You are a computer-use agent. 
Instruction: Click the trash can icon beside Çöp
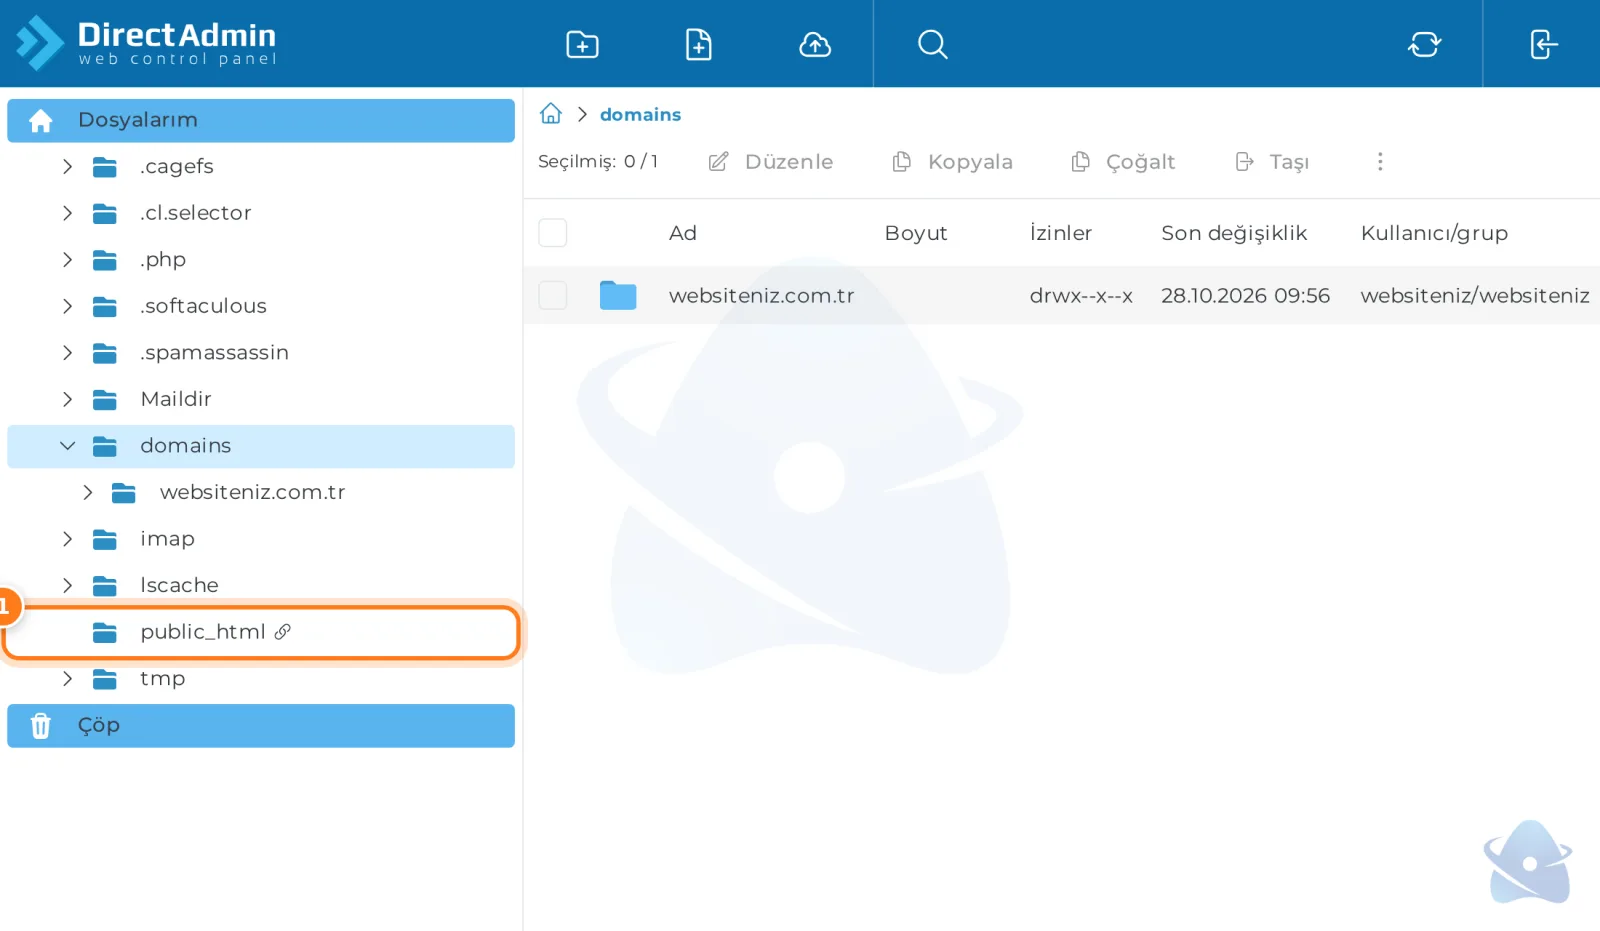point(40,725)
